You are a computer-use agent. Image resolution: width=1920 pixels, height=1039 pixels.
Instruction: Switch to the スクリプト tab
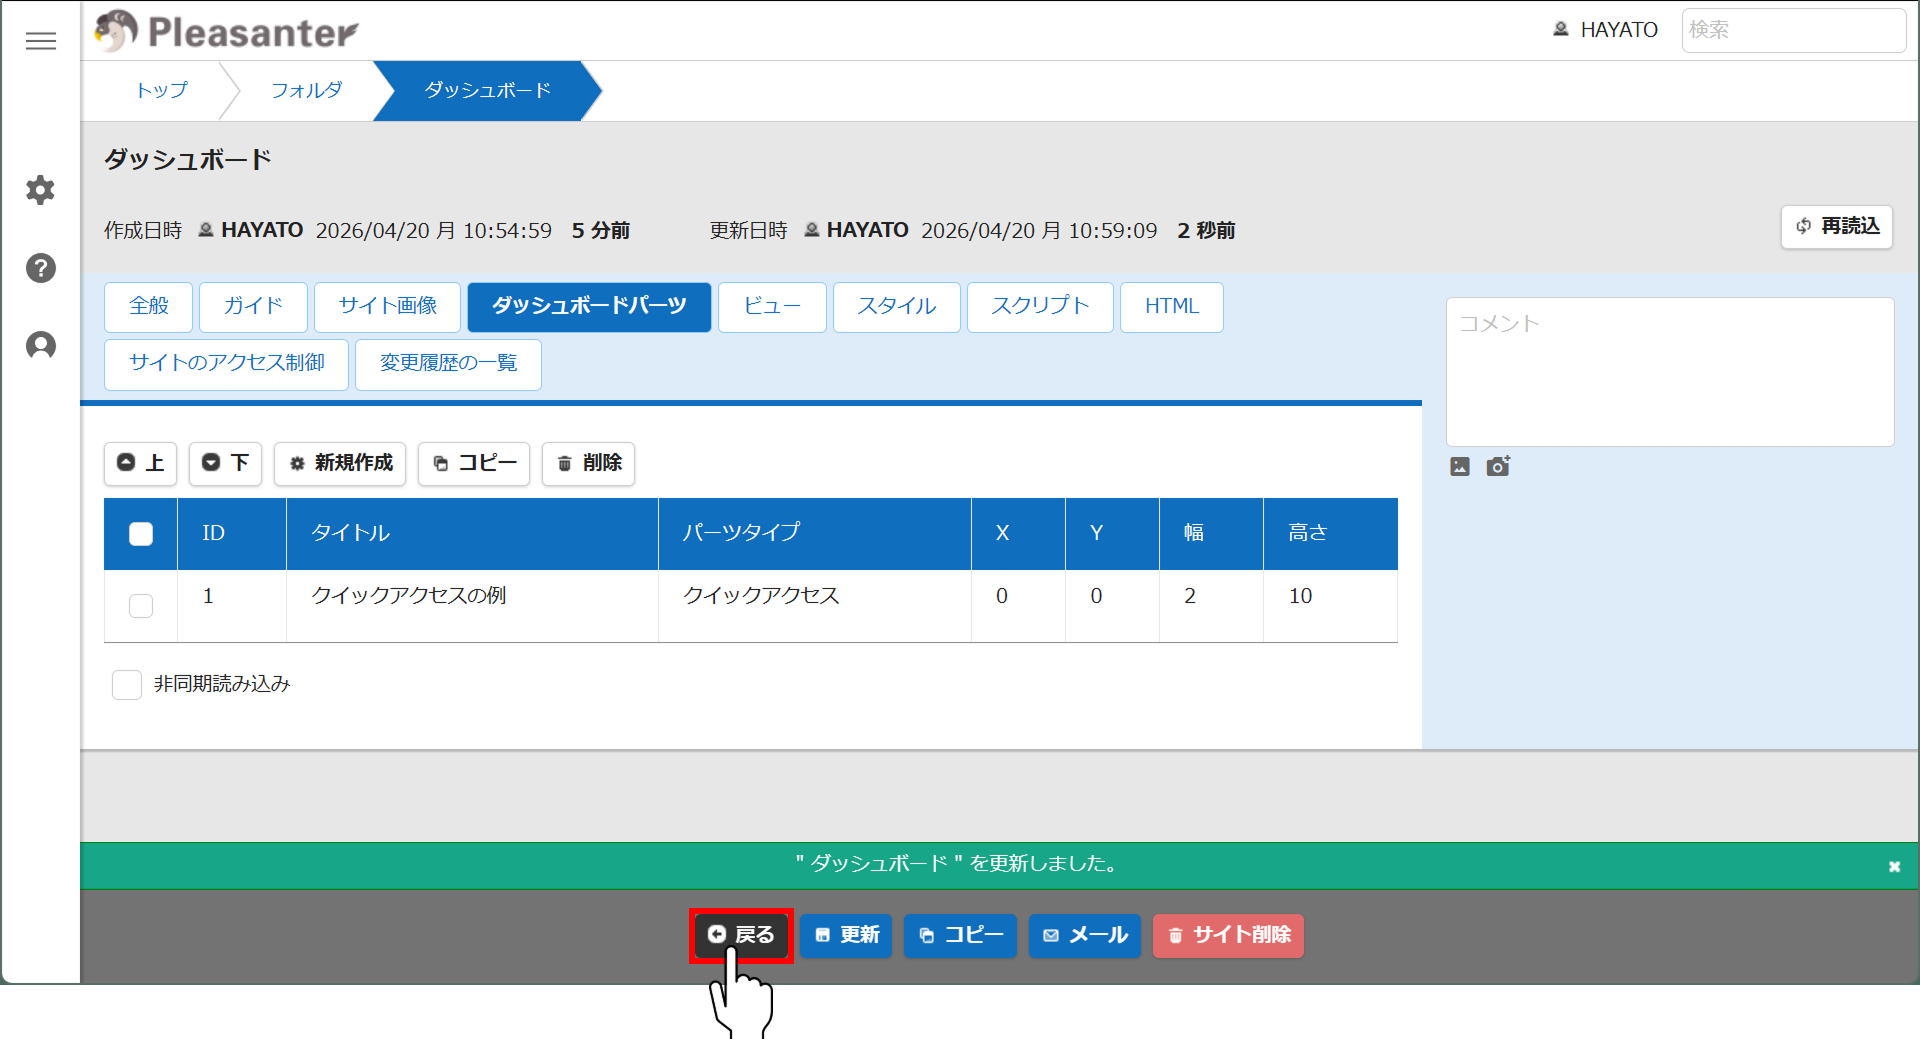[x=1040, y=306]
